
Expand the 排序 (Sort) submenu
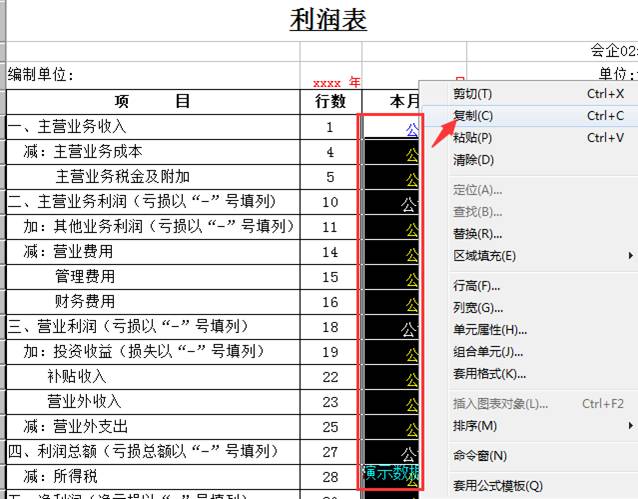pos(475,426)
